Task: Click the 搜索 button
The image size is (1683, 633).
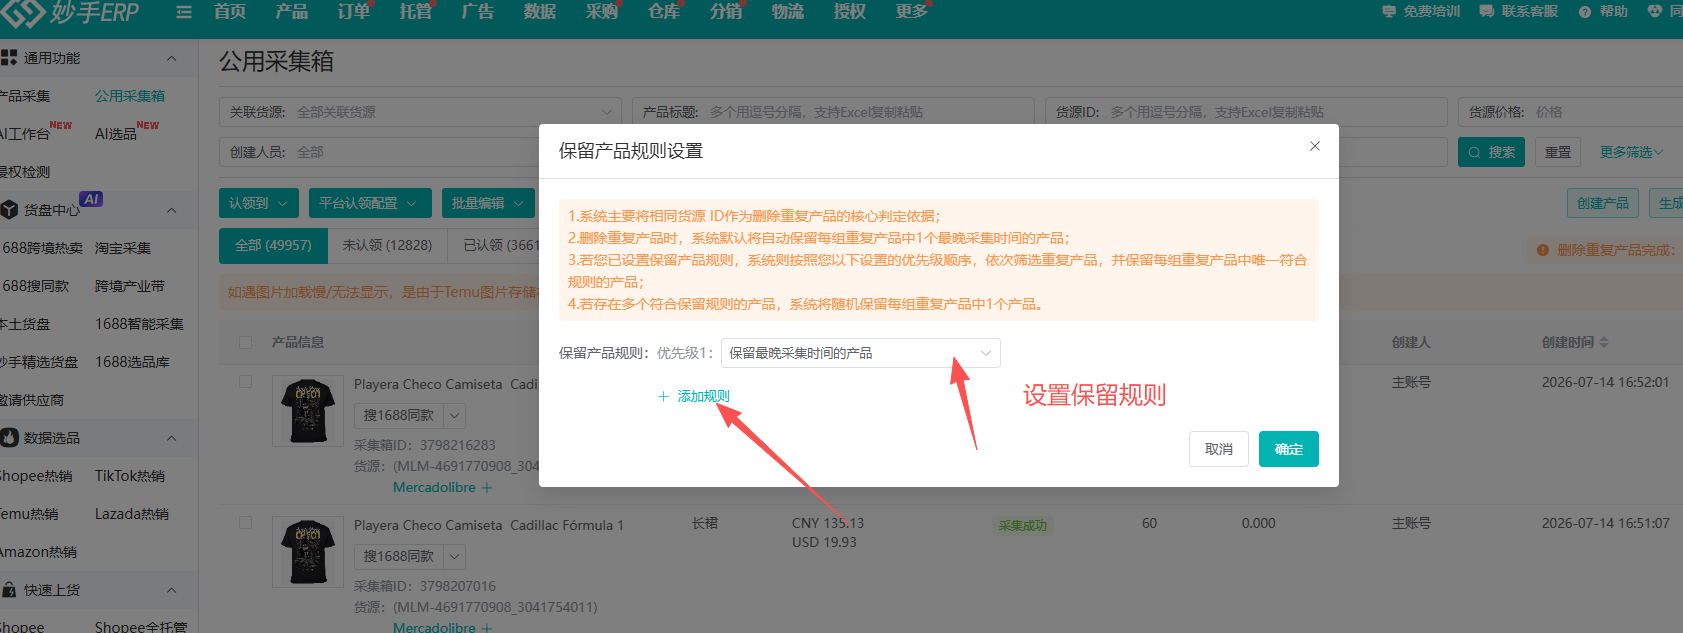Action: point(1491,152)
